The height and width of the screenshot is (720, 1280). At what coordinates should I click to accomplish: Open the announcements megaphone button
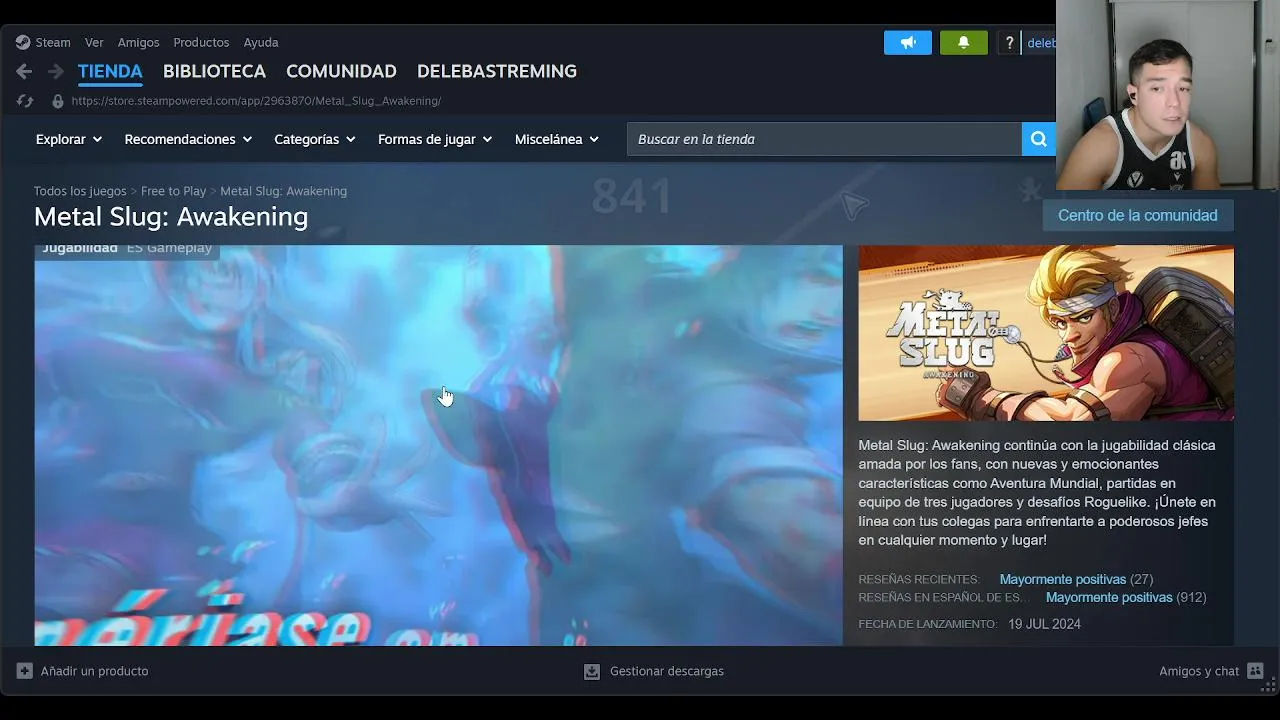[908, 43]
